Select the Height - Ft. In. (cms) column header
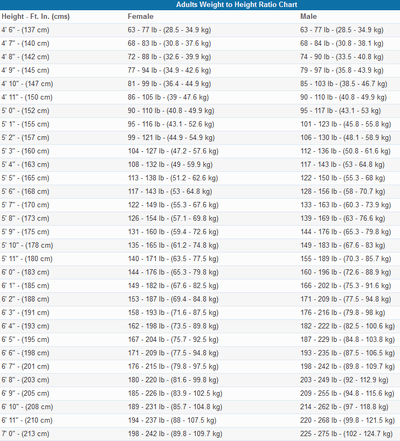 [35, 16]
